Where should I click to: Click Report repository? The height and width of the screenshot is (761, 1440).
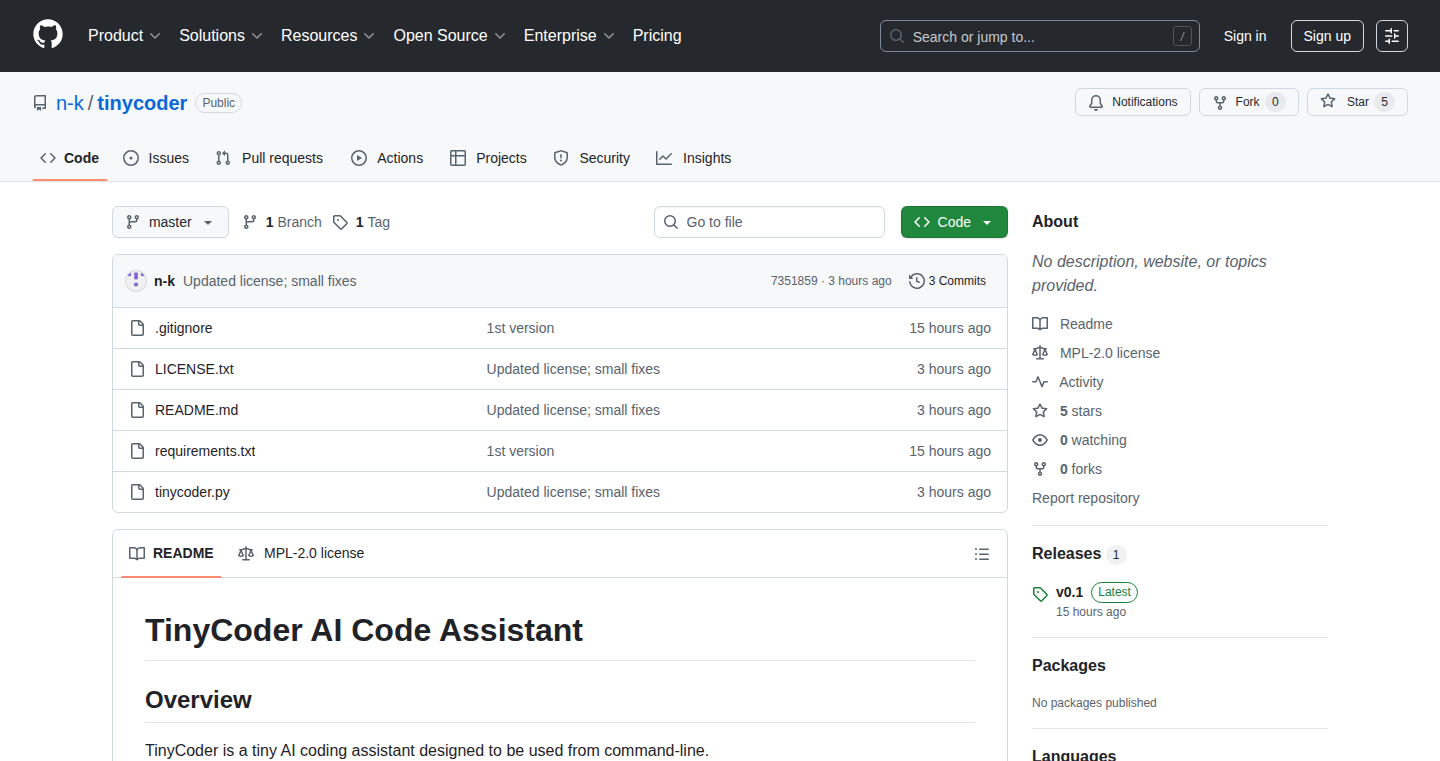coord(1085,498)
